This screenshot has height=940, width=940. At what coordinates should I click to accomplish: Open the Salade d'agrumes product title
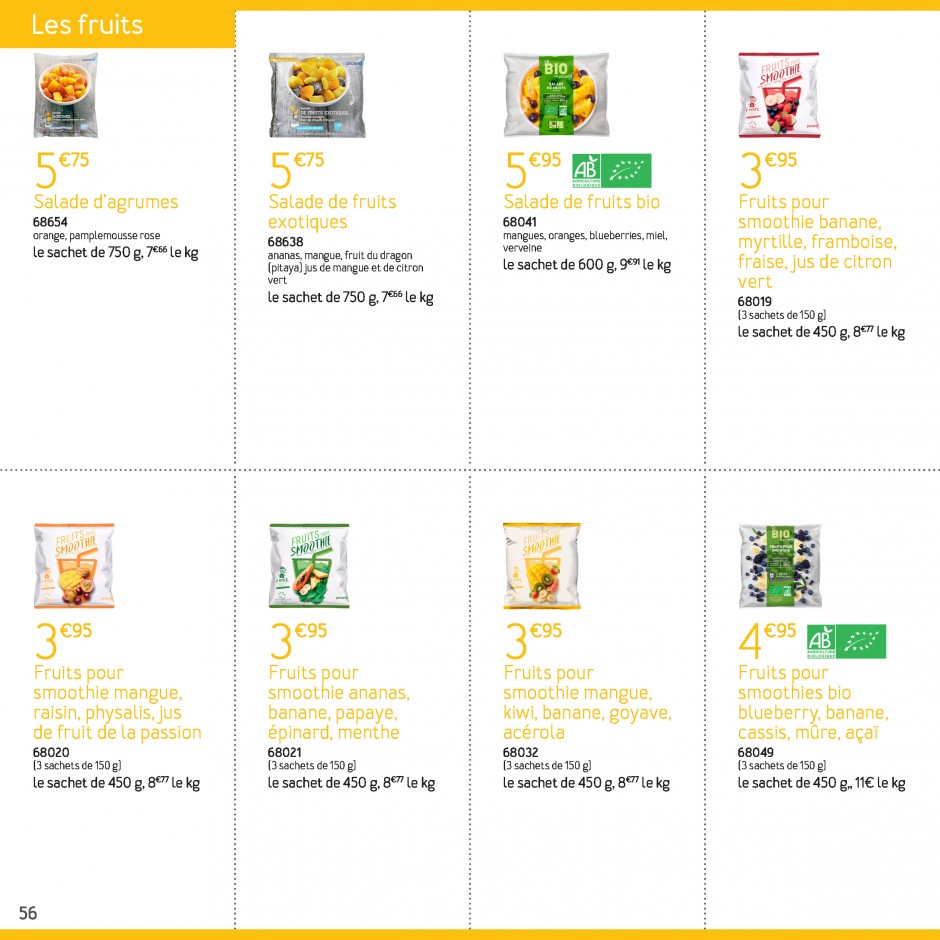(x=106, y=202)
